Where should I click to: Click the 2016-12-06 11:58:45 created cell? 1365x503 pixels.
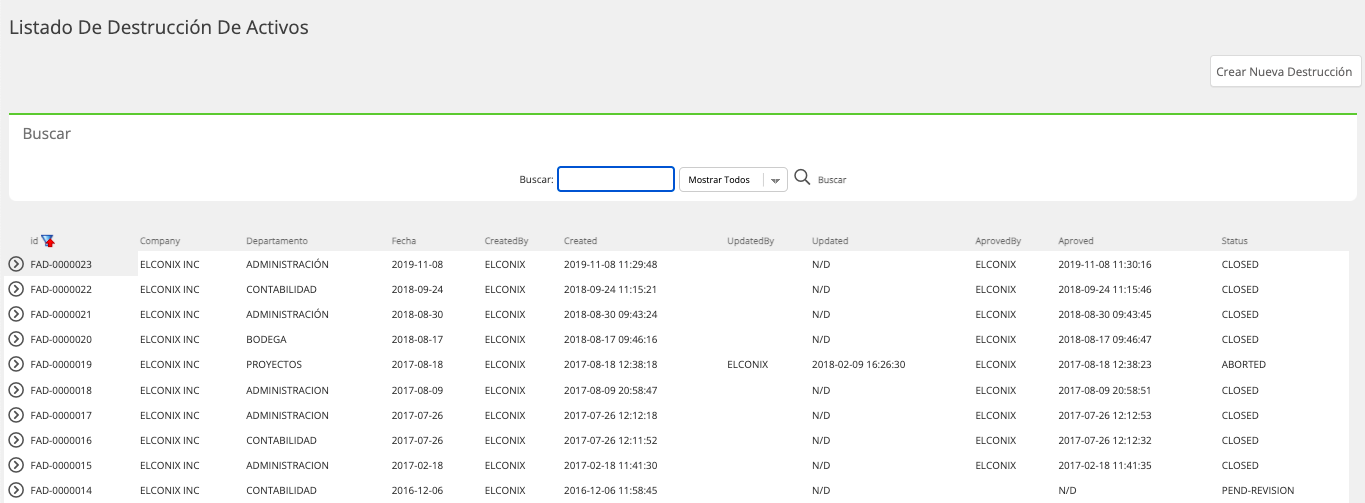611,491
